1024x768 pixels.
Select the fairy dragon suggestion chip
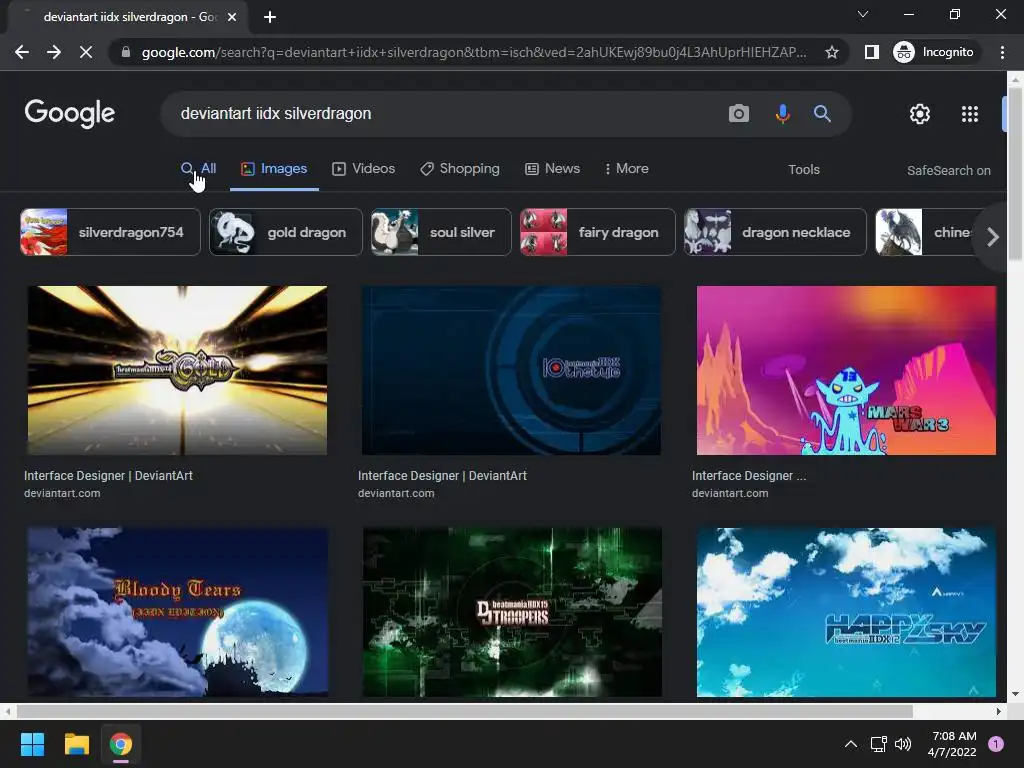tap(598, 232)
